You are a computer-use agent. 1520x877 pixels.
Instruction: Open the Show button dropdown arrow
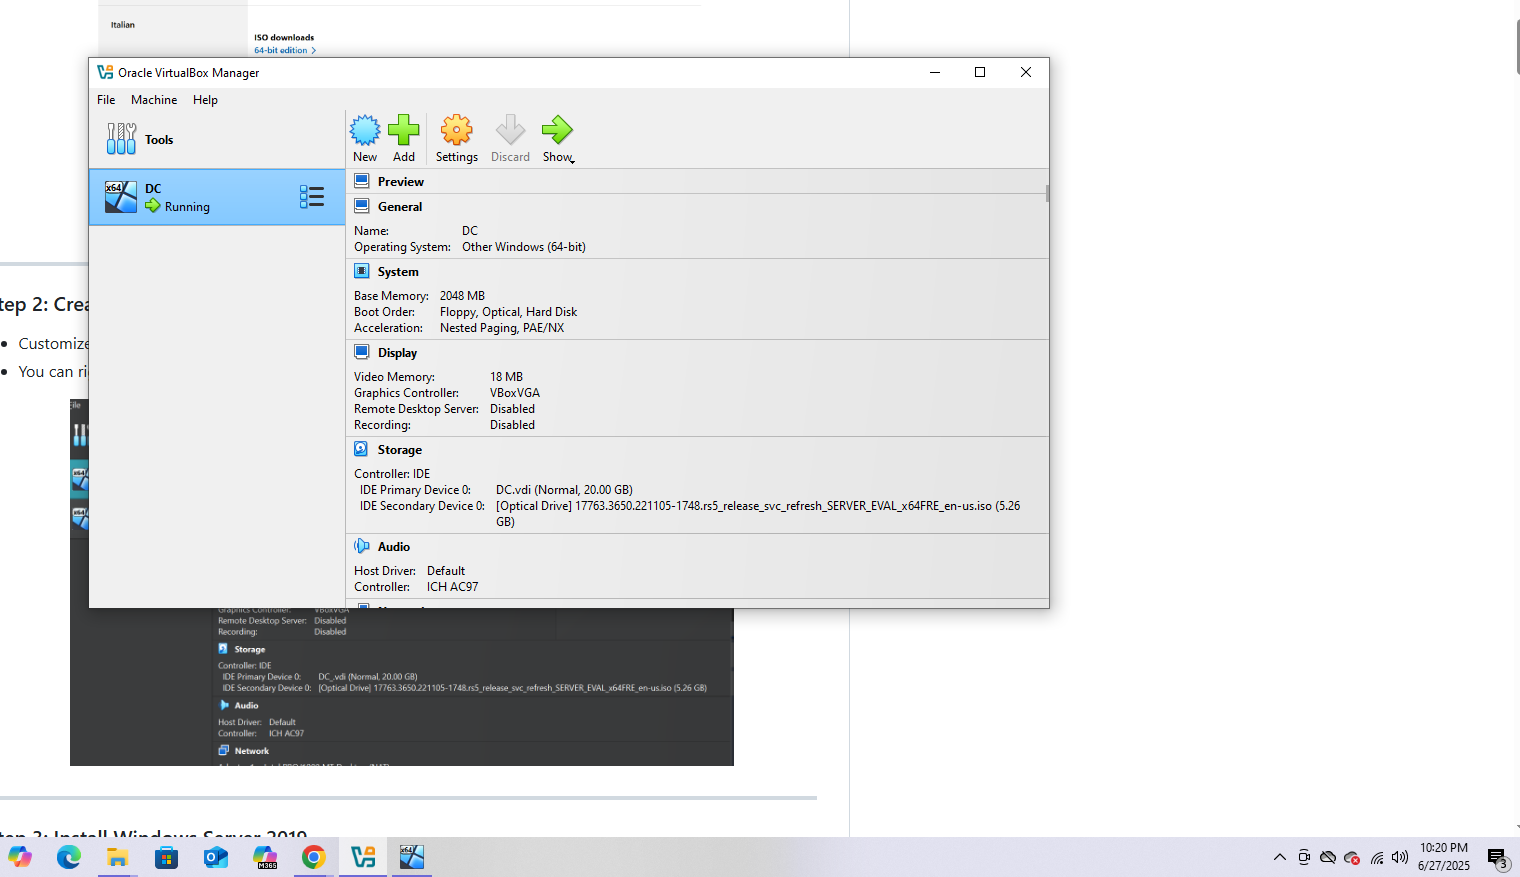tap(572, 161)
